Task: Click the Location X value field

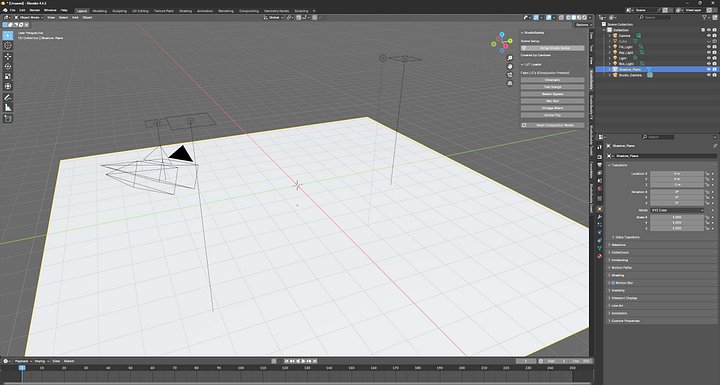Action: (677, 174)
